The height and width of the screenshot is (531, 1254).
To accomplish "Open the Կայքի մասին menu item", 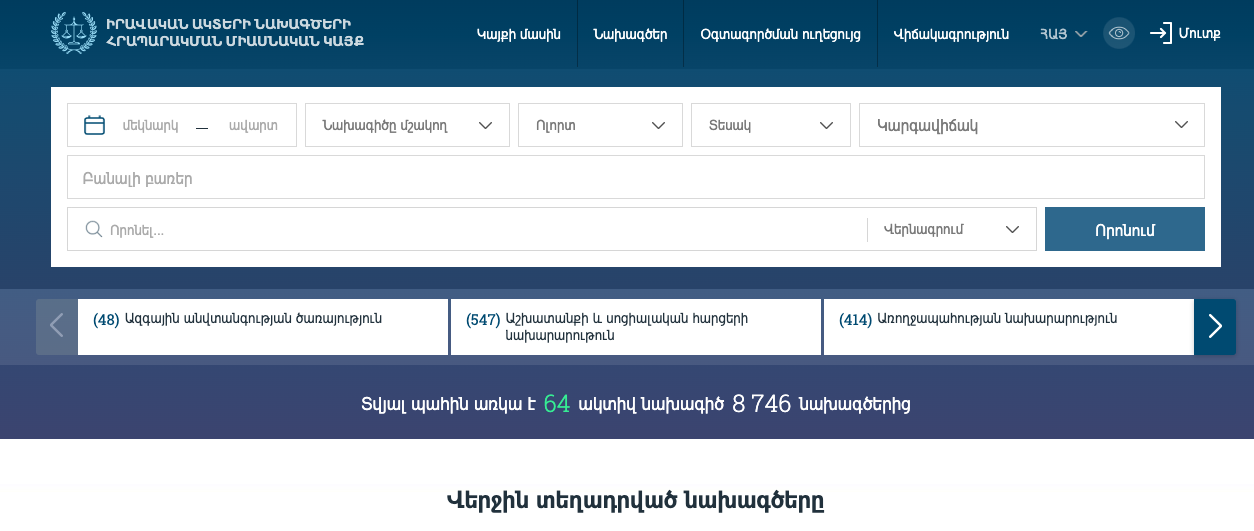I will pyautogui.click(x=518, y=34).
